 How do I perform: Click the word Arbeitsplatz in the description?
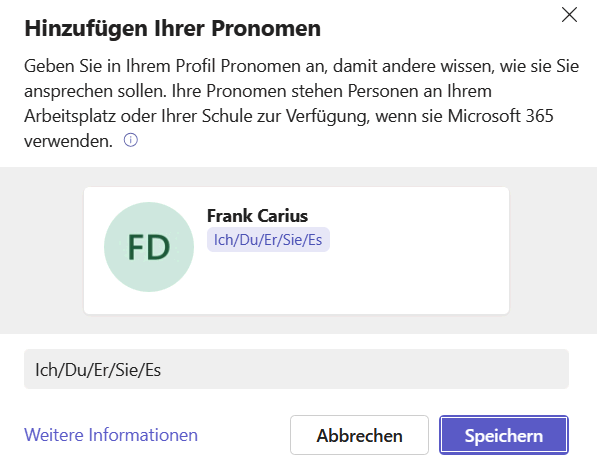coord(70,116)
